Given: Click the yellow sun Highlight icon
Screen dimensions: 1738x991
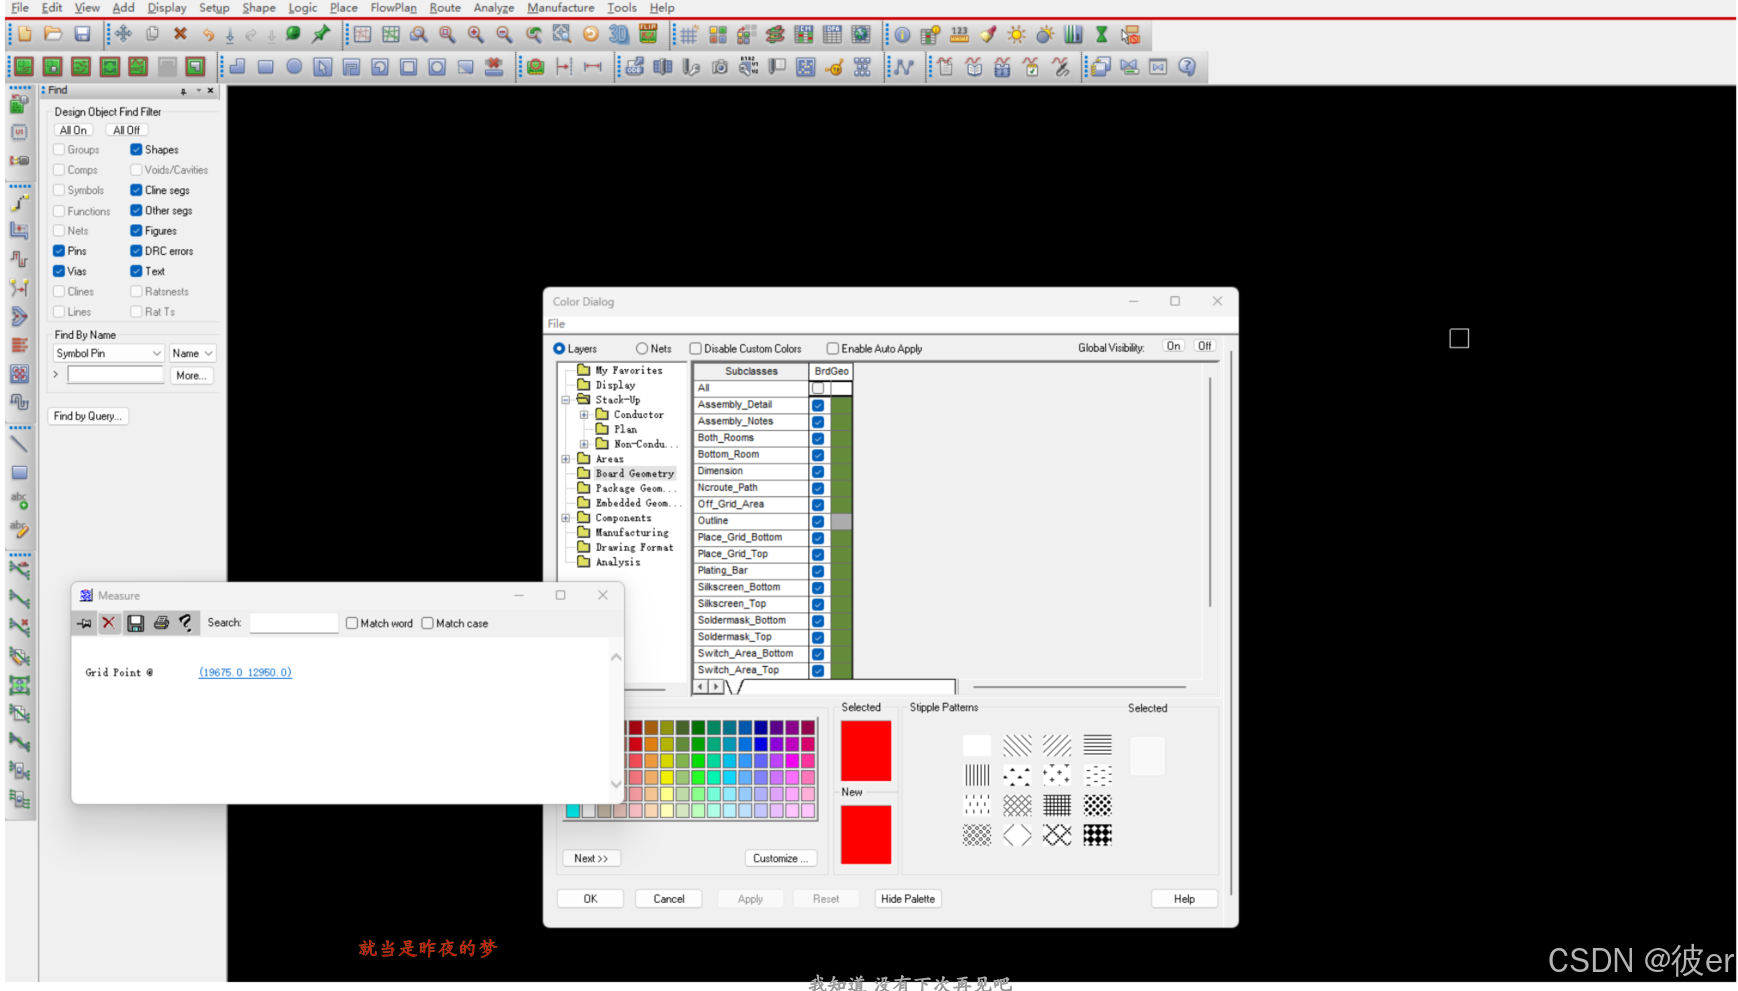Looking at the screenshot, I should [1016, 34].
